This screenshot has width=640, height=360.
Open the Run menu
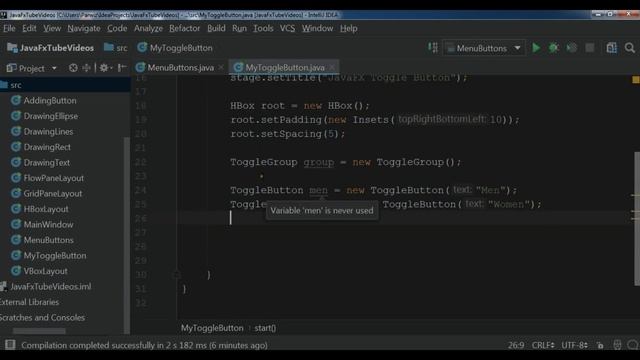(239, 28)
